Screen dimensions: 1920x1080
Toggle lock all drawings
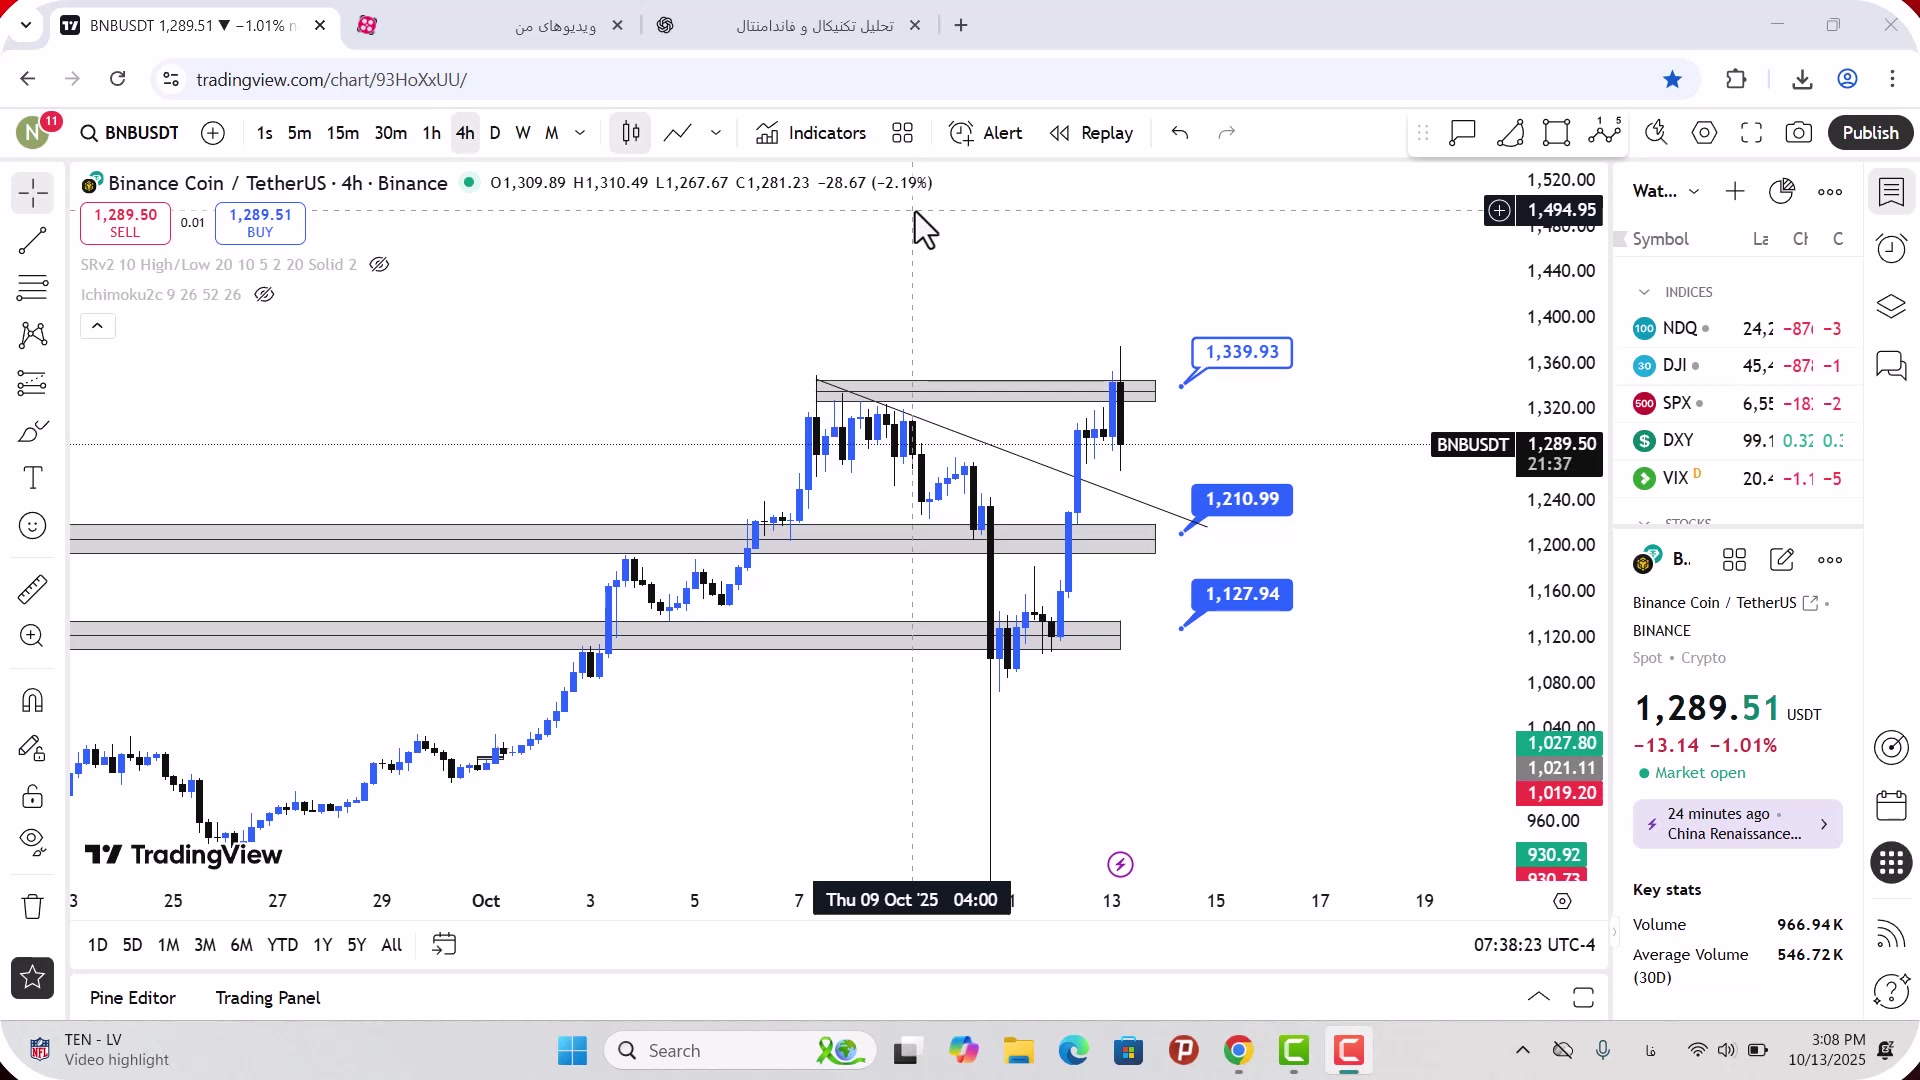click(32, 796)
